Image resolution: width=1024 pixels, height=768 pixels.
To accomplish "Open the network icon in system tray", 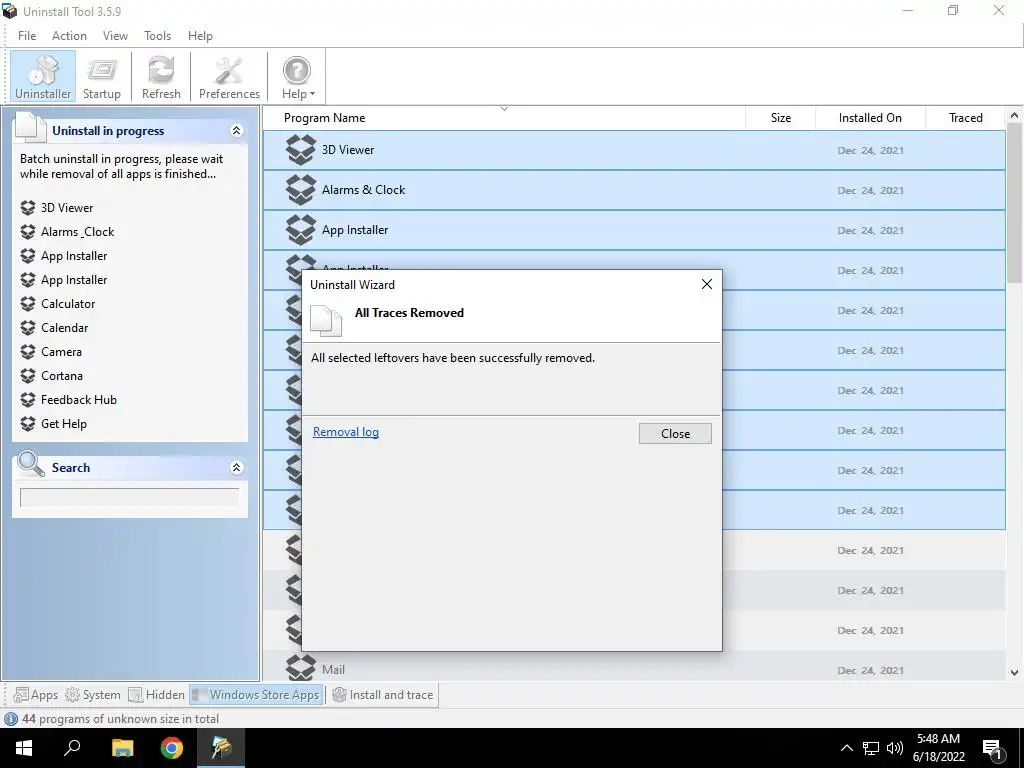I will click(x=871, y=748).
